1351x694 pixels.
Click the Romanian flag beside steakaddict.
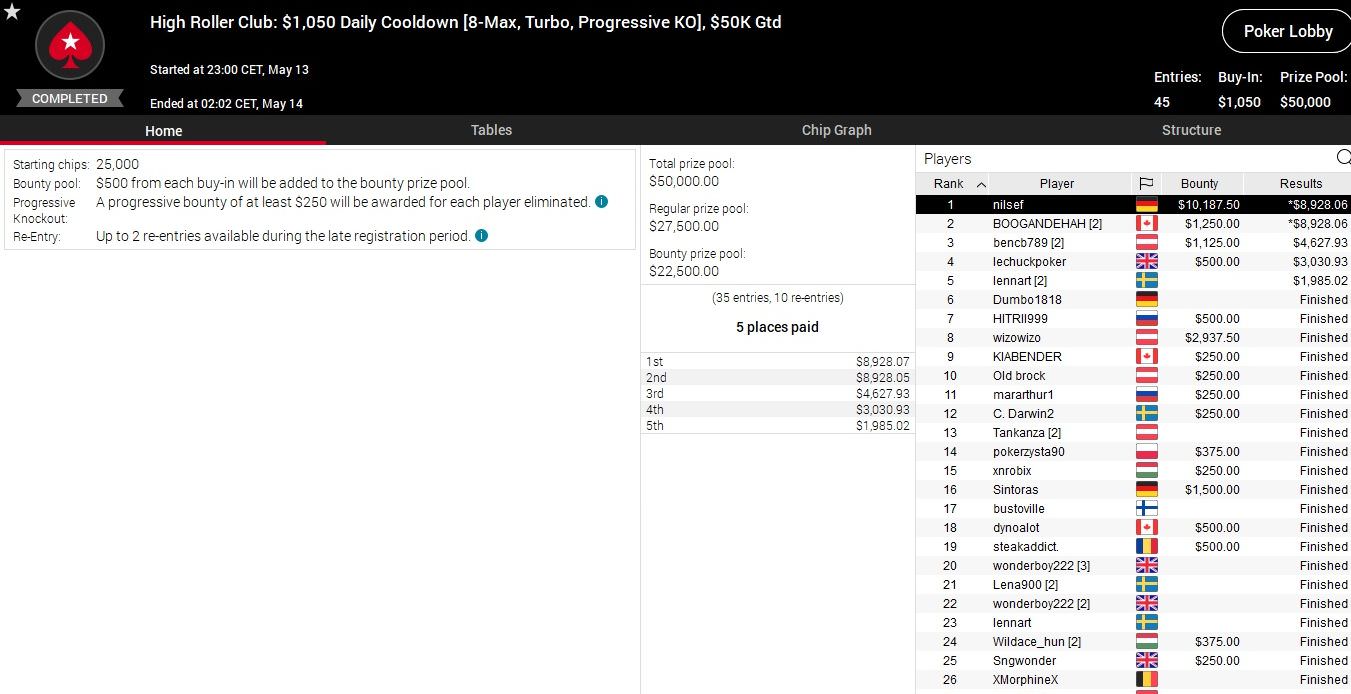pos(1146,547)
